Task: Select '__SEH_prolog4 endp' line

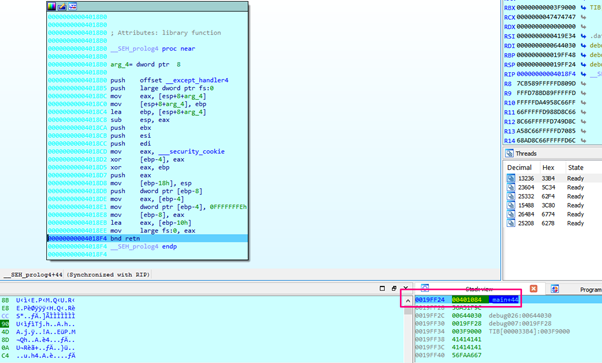Action: click(144, 247)
